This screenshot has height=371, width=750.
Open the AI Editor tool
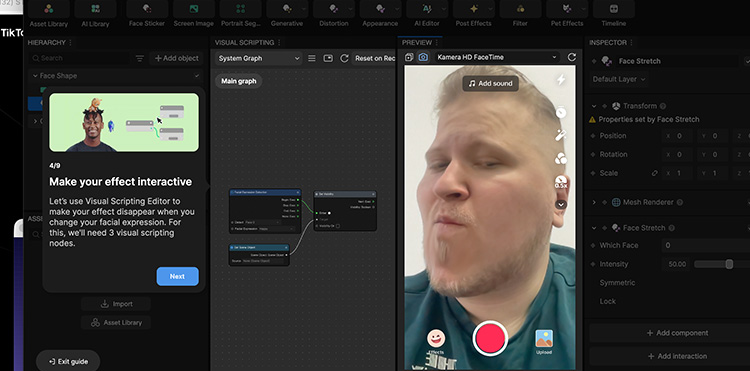click(x=427, y=15)
